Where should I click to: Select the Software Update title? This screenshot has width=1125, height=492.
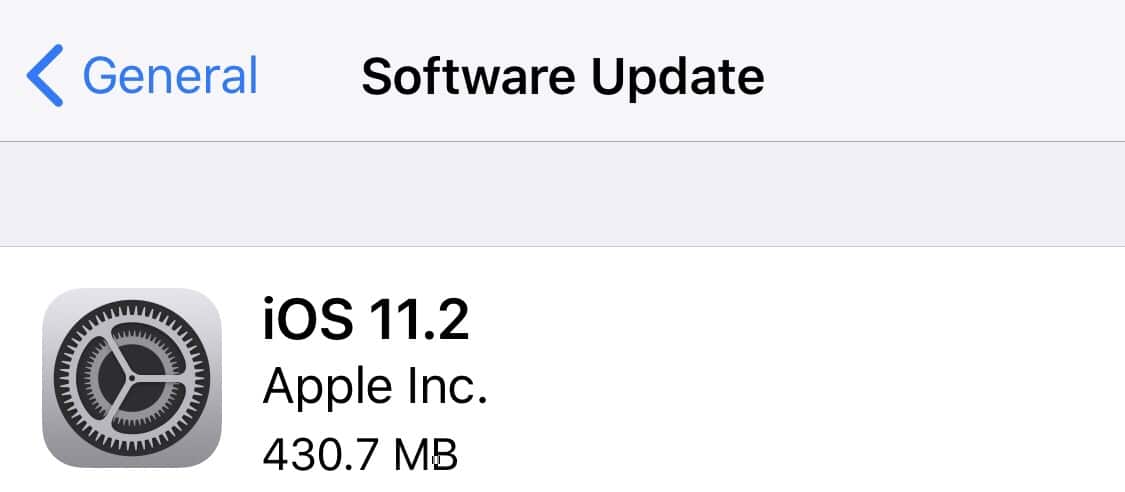click(562, 75)
